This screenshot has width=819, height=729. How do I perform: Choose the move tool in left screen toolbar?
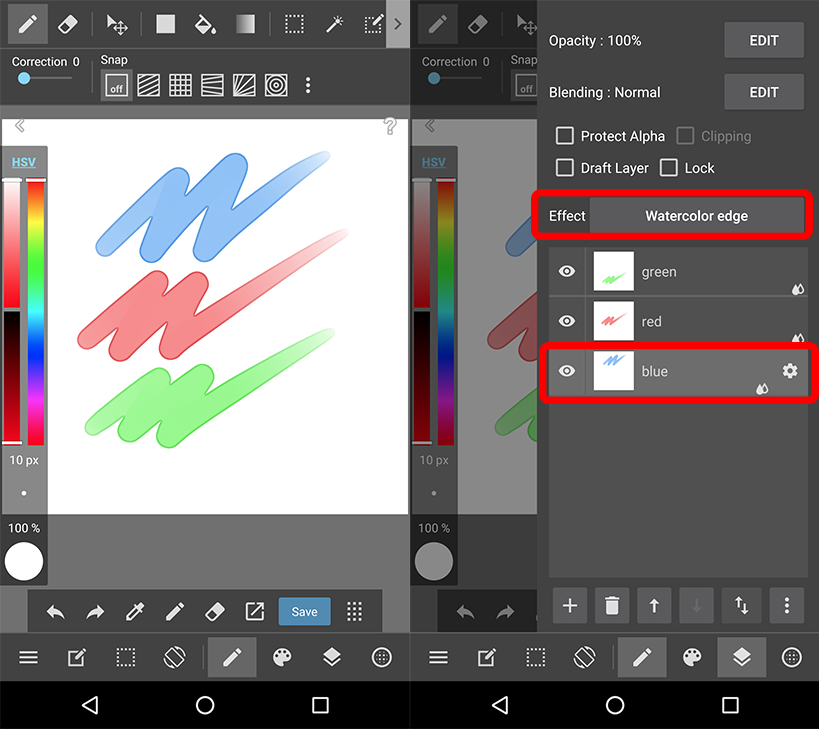[116, 25]
